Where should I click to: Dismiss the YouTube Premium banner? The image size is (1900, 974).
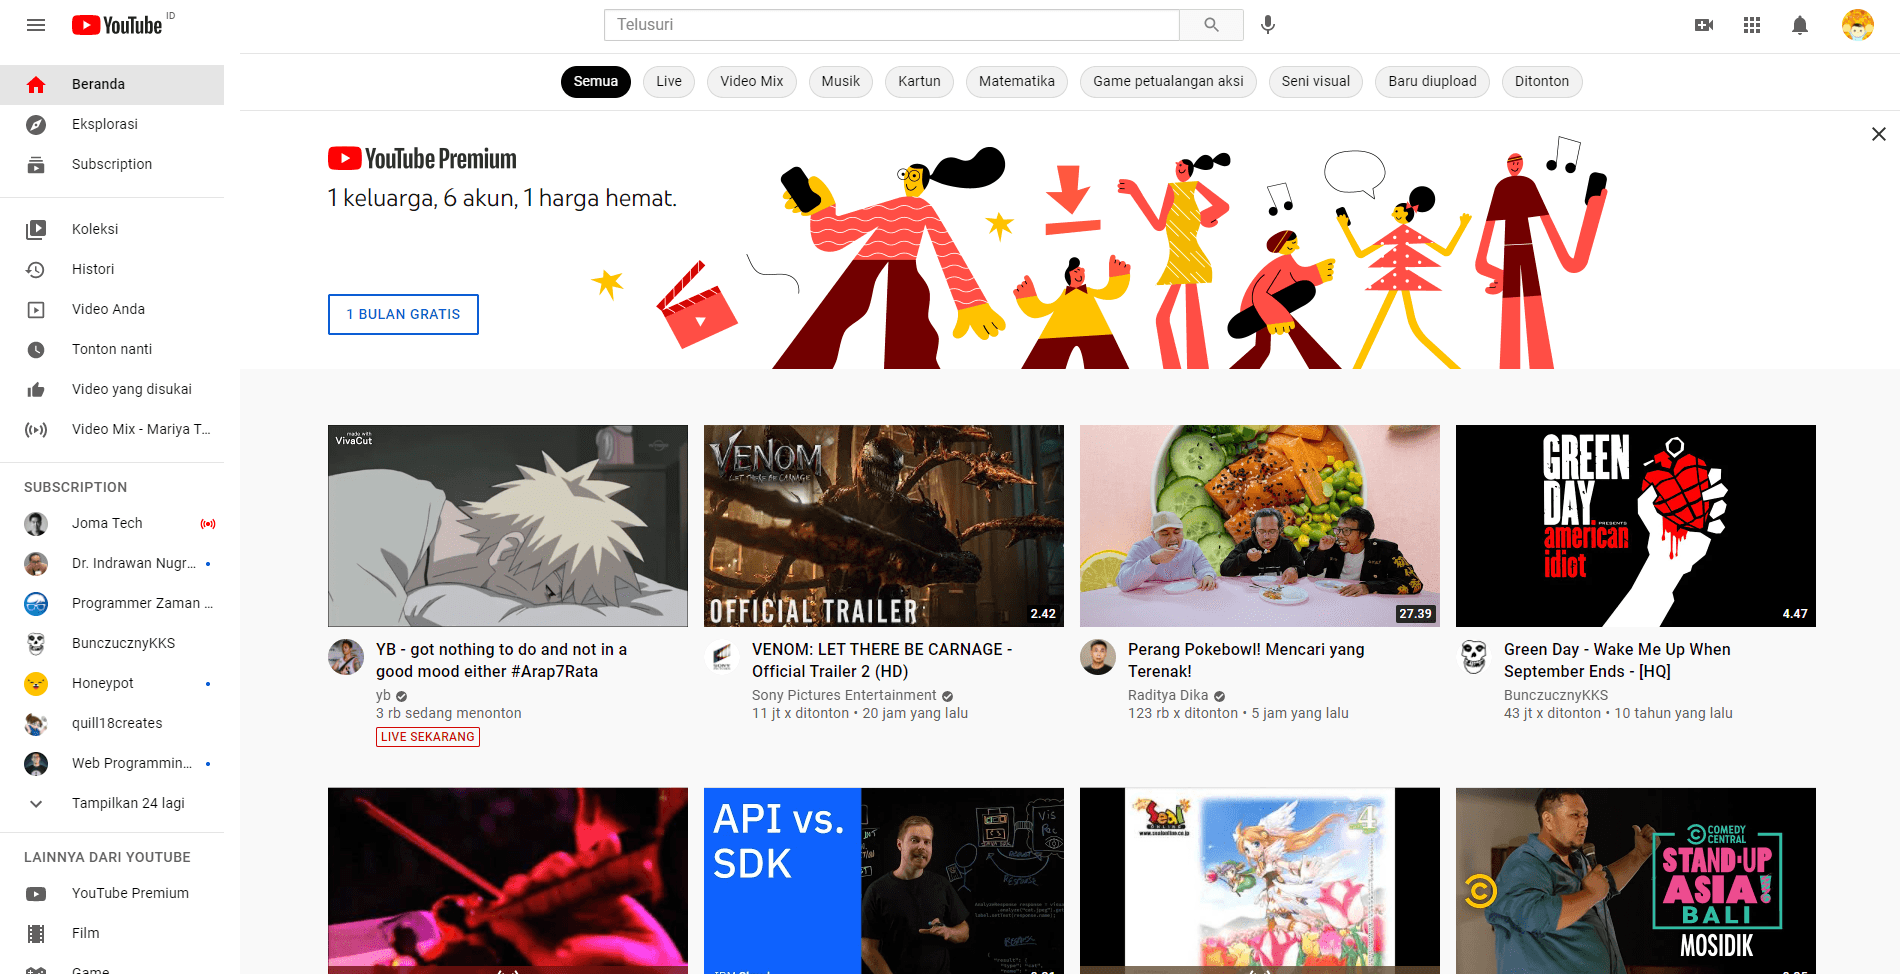tap(1879, 134)
